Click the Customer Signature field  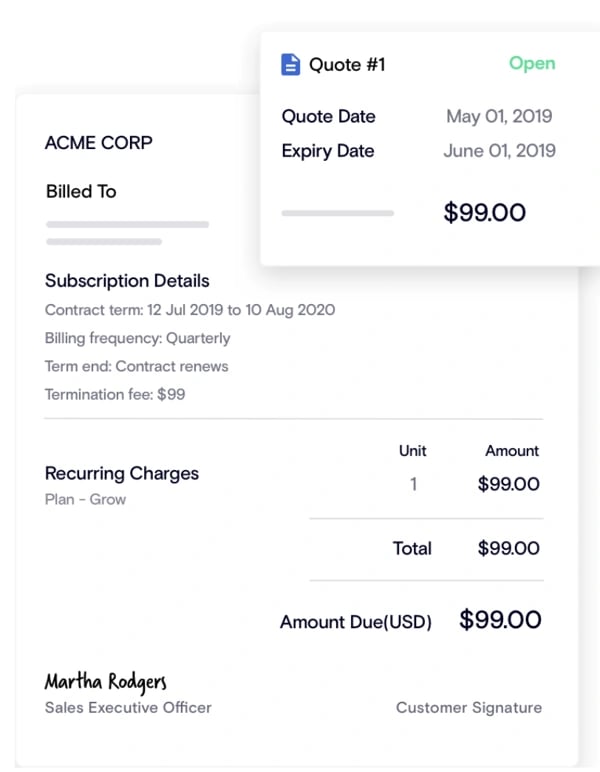[468, 707]
